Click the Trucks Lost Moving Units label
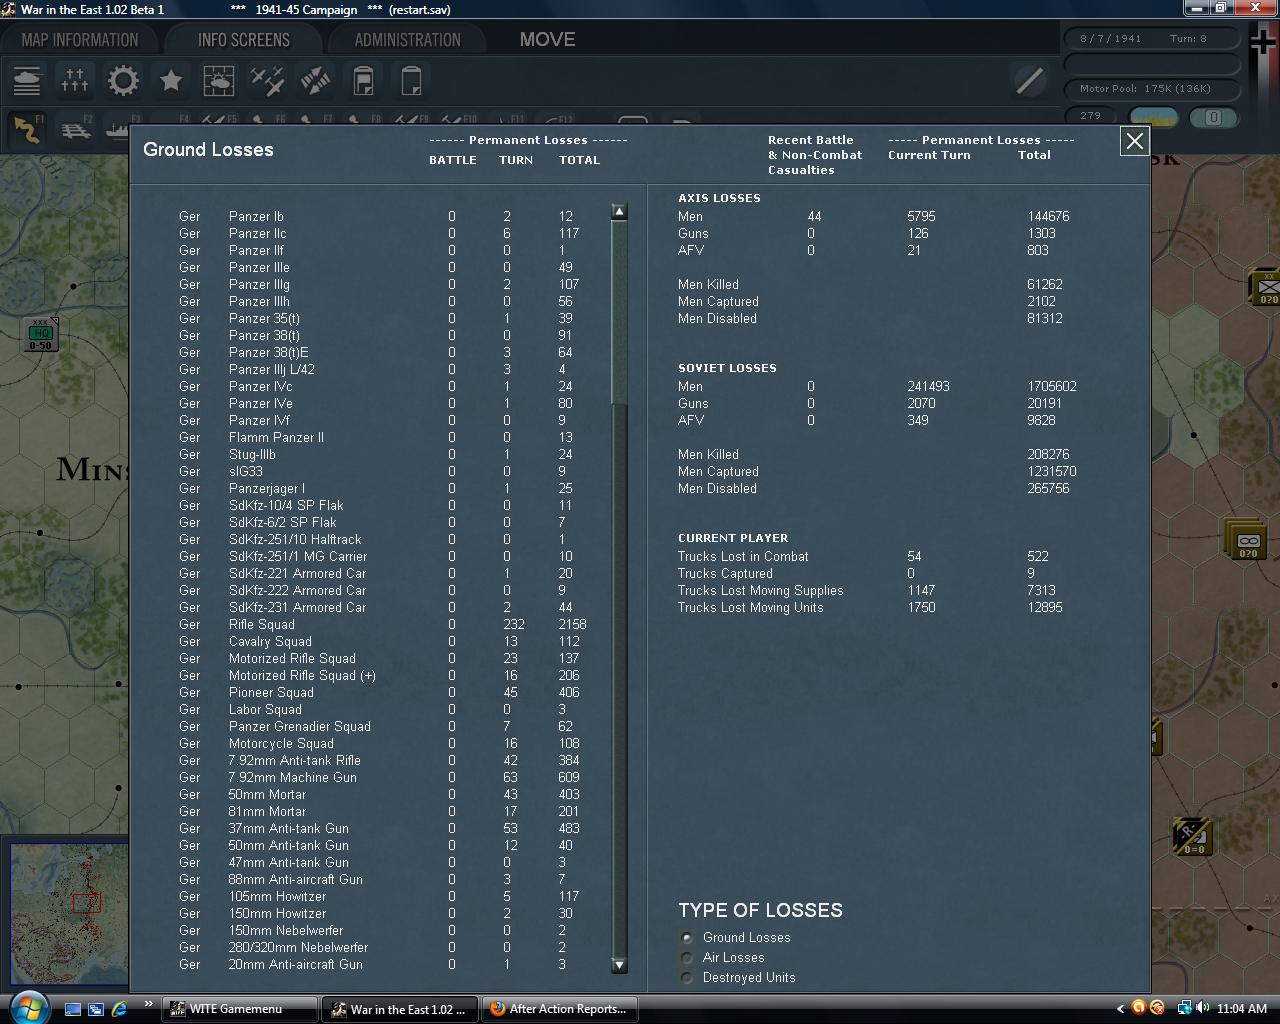The width and height of the screenshot is (1280, 1024). coord(751,607)
